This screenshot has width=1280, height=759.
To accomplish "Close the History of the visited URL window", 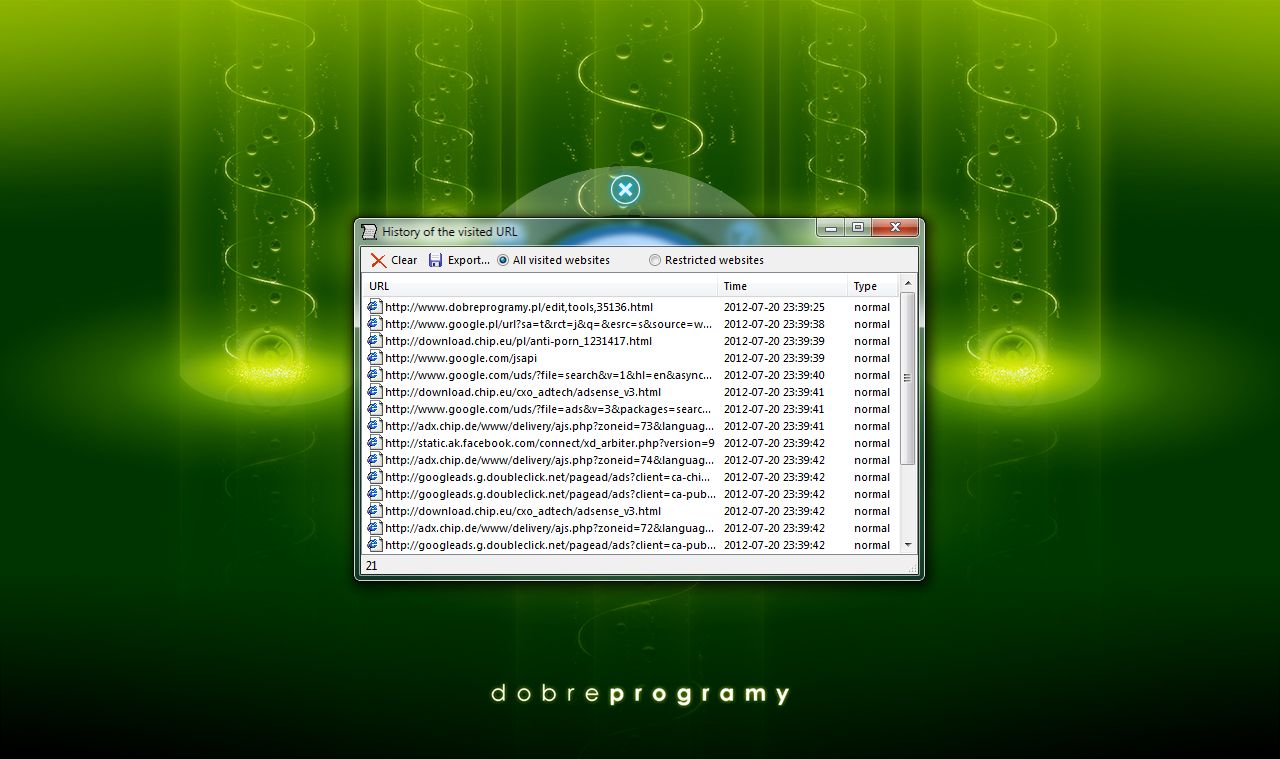I will (x=895, y=228).
